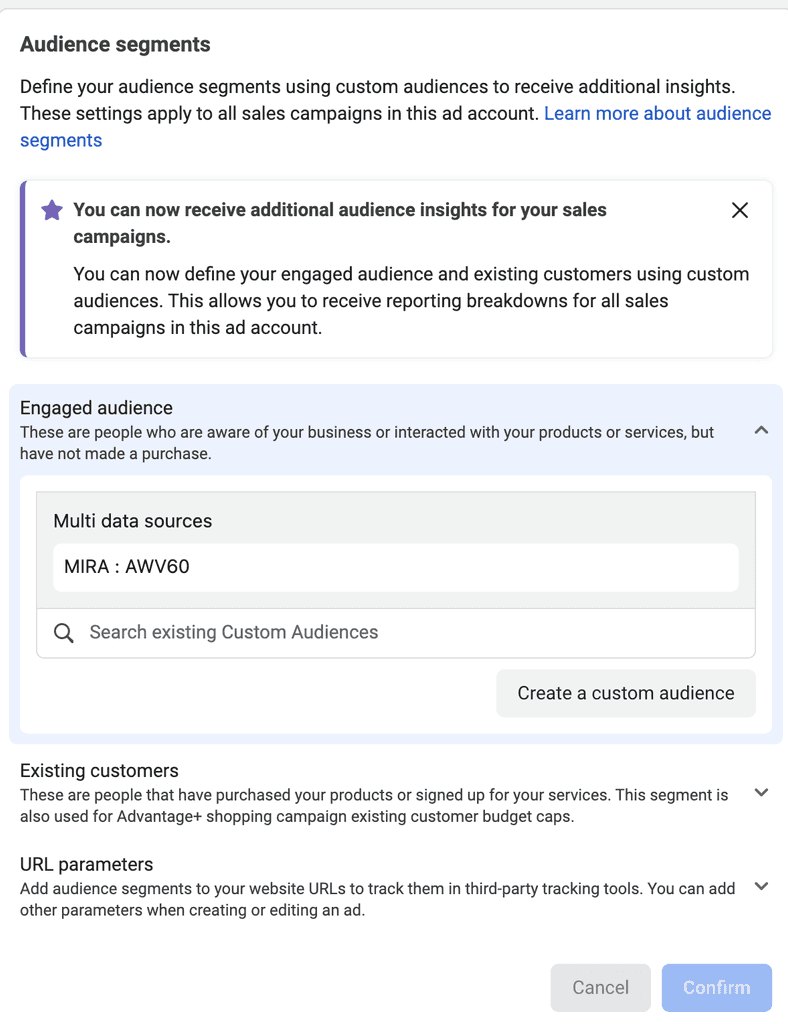The height and width of the screenshot is (1024, 788).
Task: Click the star icon in the announcement banner
Action: tap(51, 210)
